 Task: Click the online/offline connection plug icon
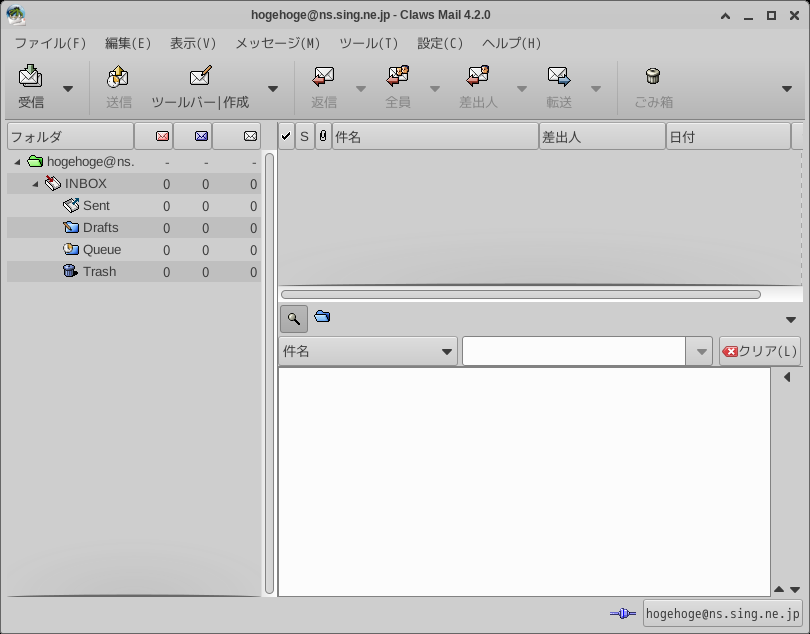(623, 613)
